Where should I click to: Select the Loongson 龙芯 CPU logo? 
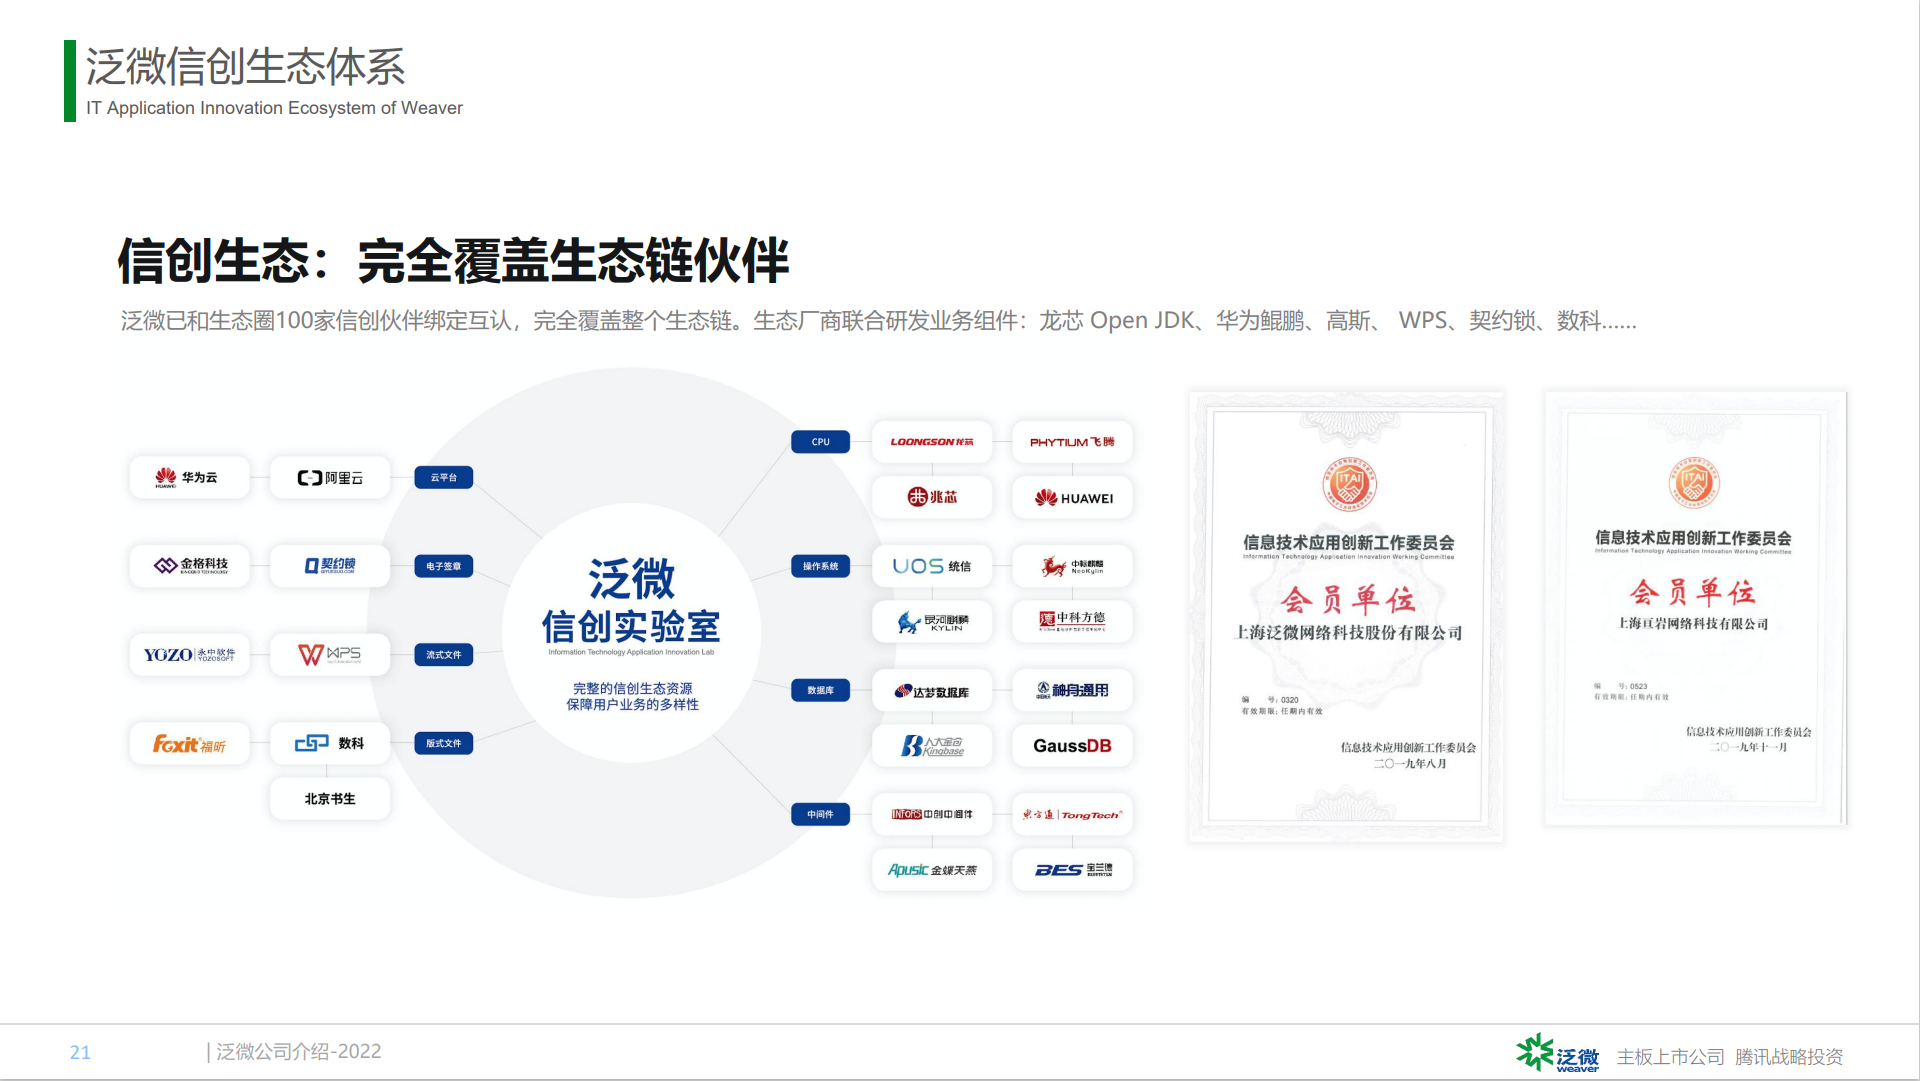coord(931,441)
